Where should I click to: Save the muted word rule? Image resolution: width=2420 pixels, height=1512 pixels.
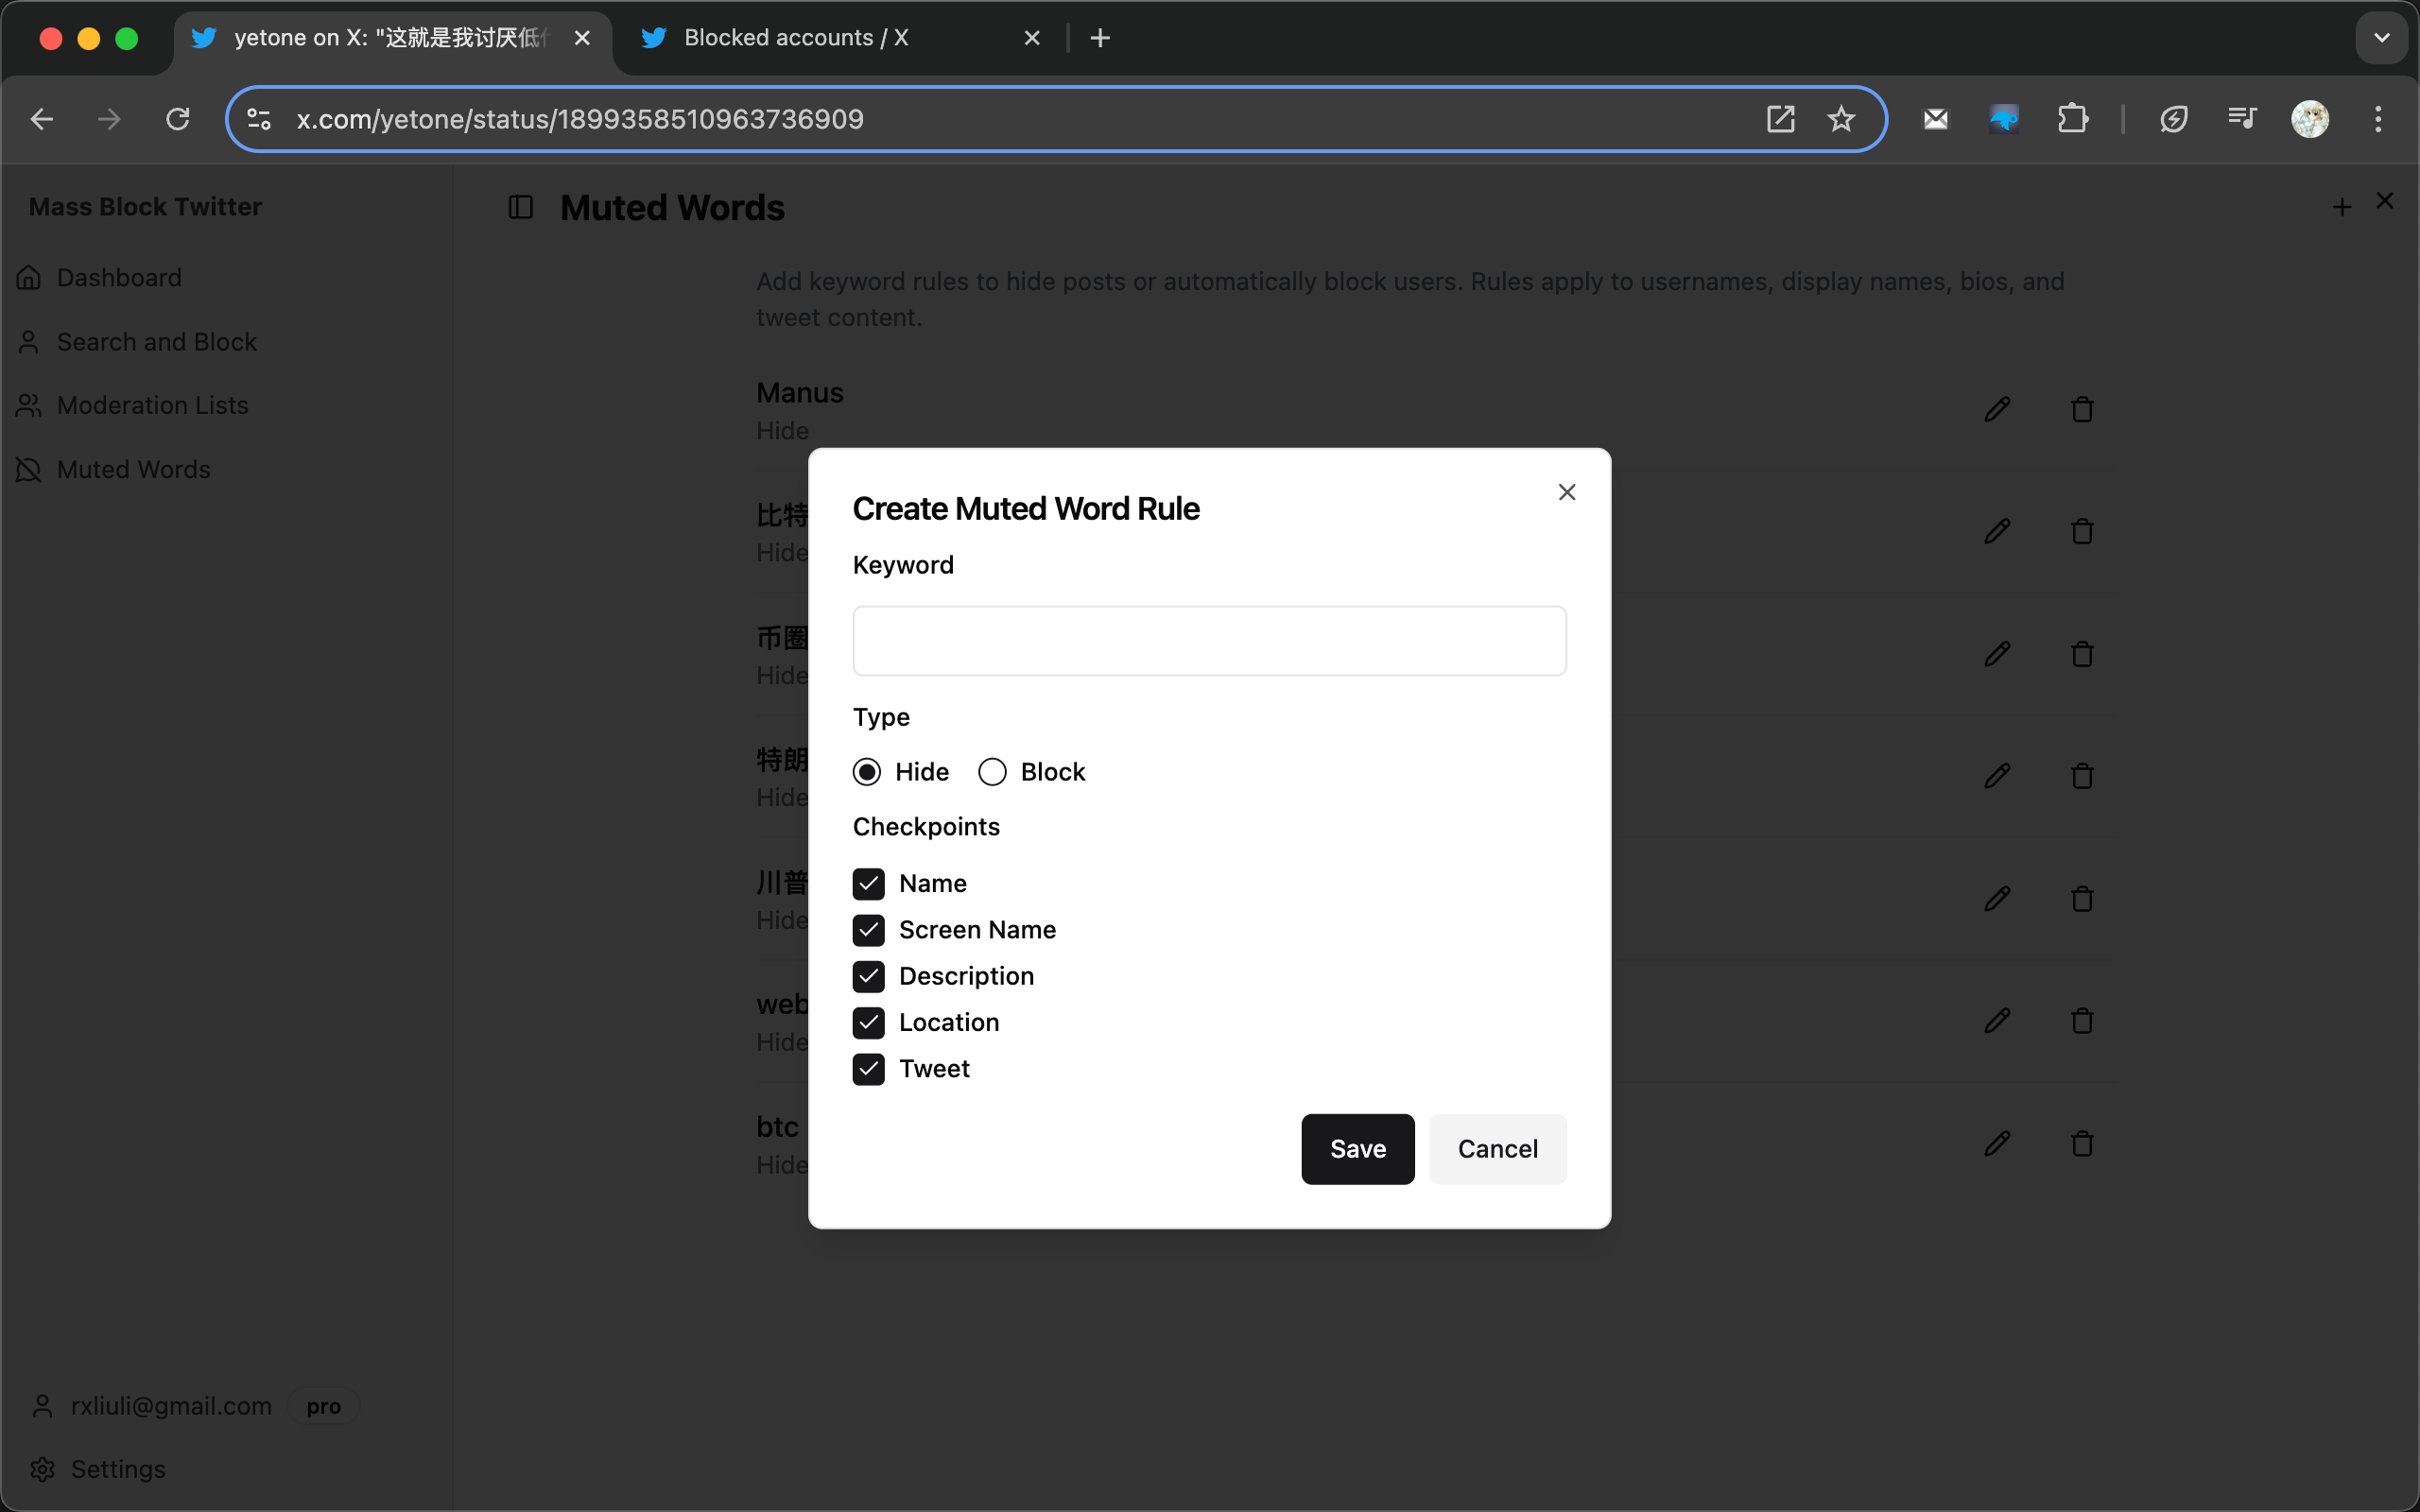pyautogui.click(x=1359, y=1148)
